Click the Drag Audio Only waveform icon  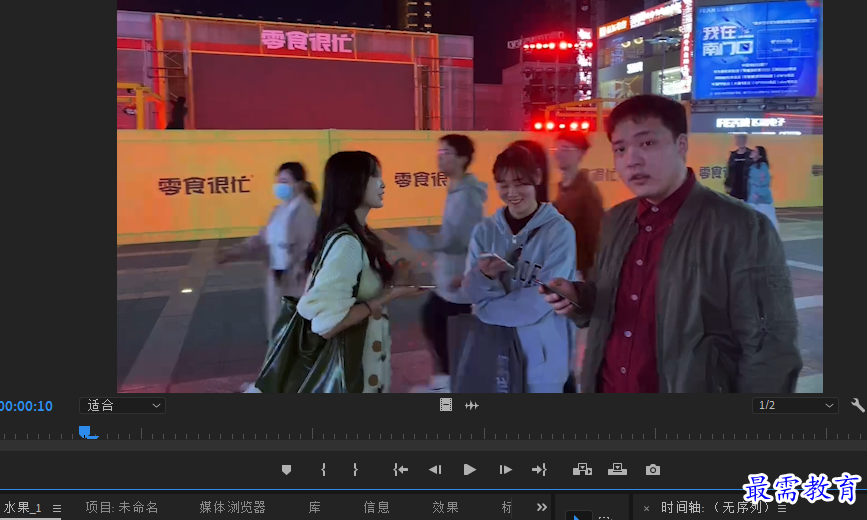tap(472, 405)
